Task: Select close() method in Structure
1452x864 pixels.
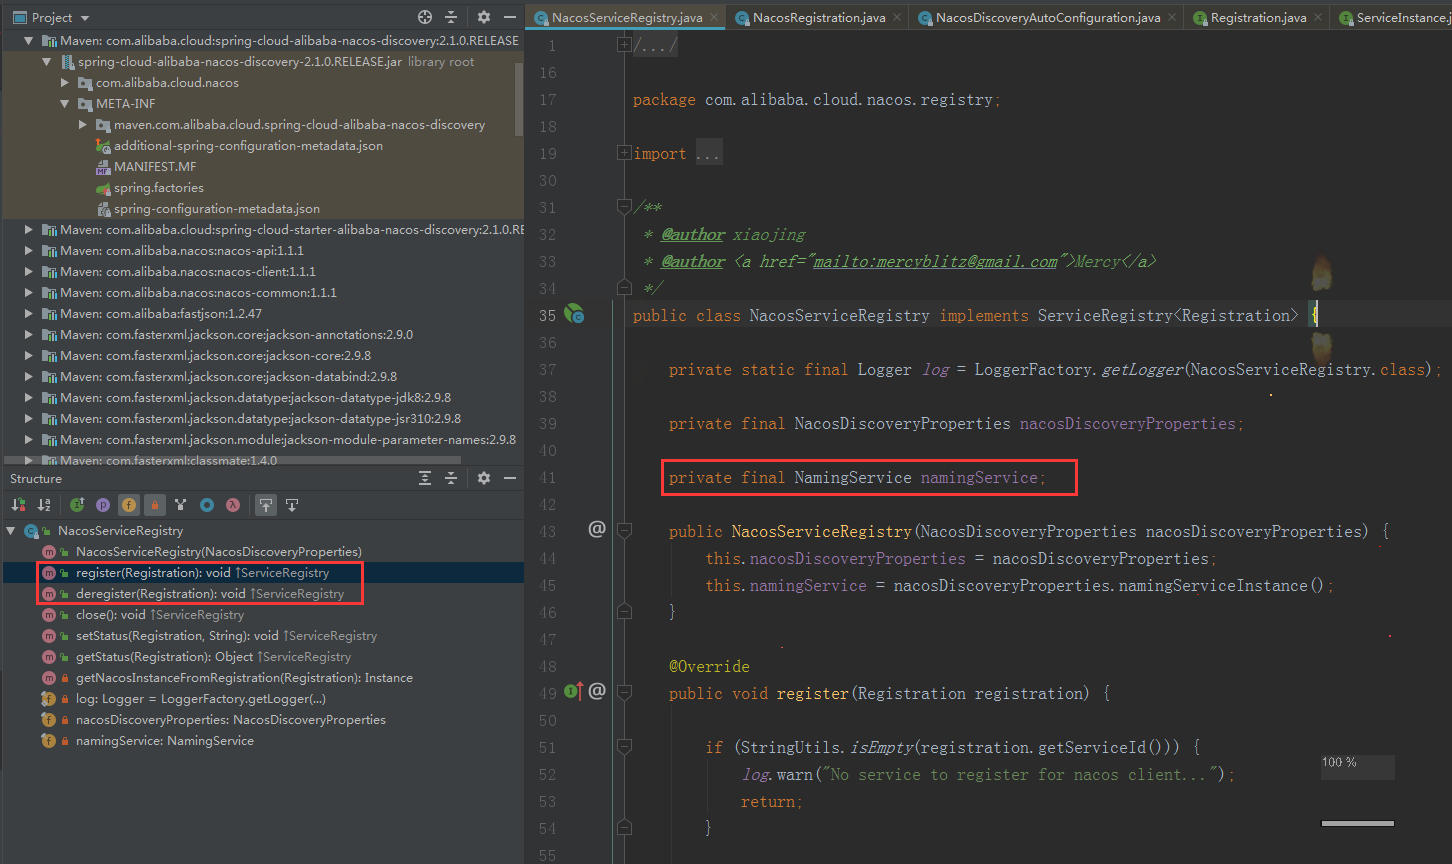Action: click(160, 615)
